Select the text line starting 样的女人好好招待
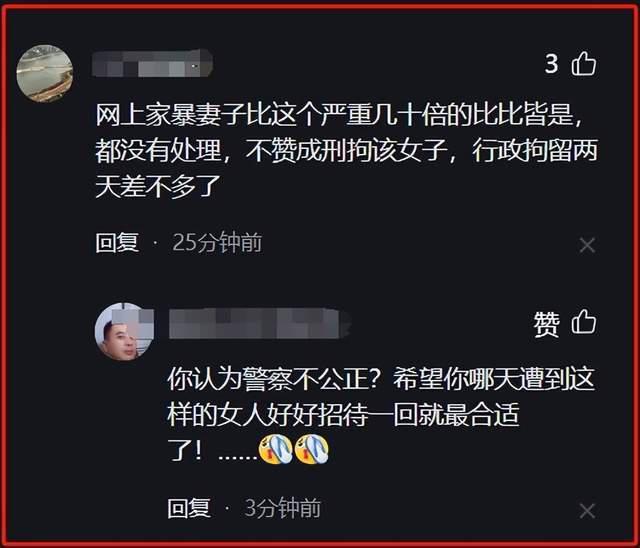 click(343, 415)
